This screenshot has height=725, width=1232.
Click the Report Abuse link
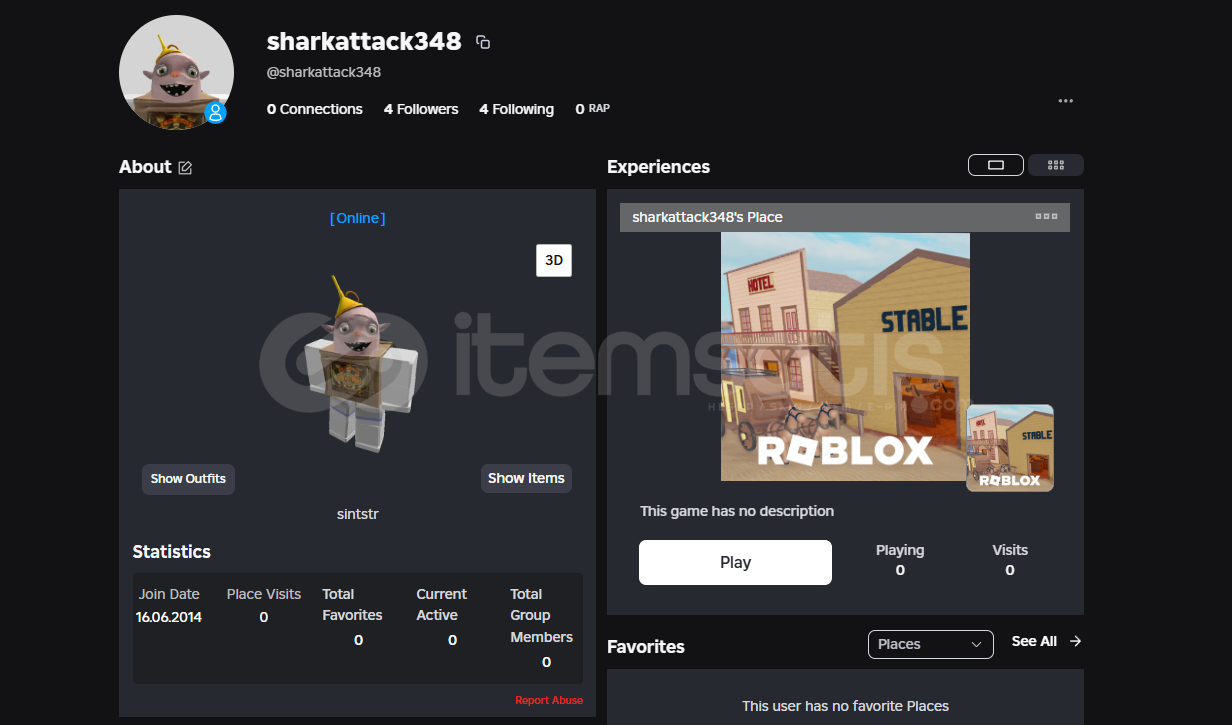[549, 700]
